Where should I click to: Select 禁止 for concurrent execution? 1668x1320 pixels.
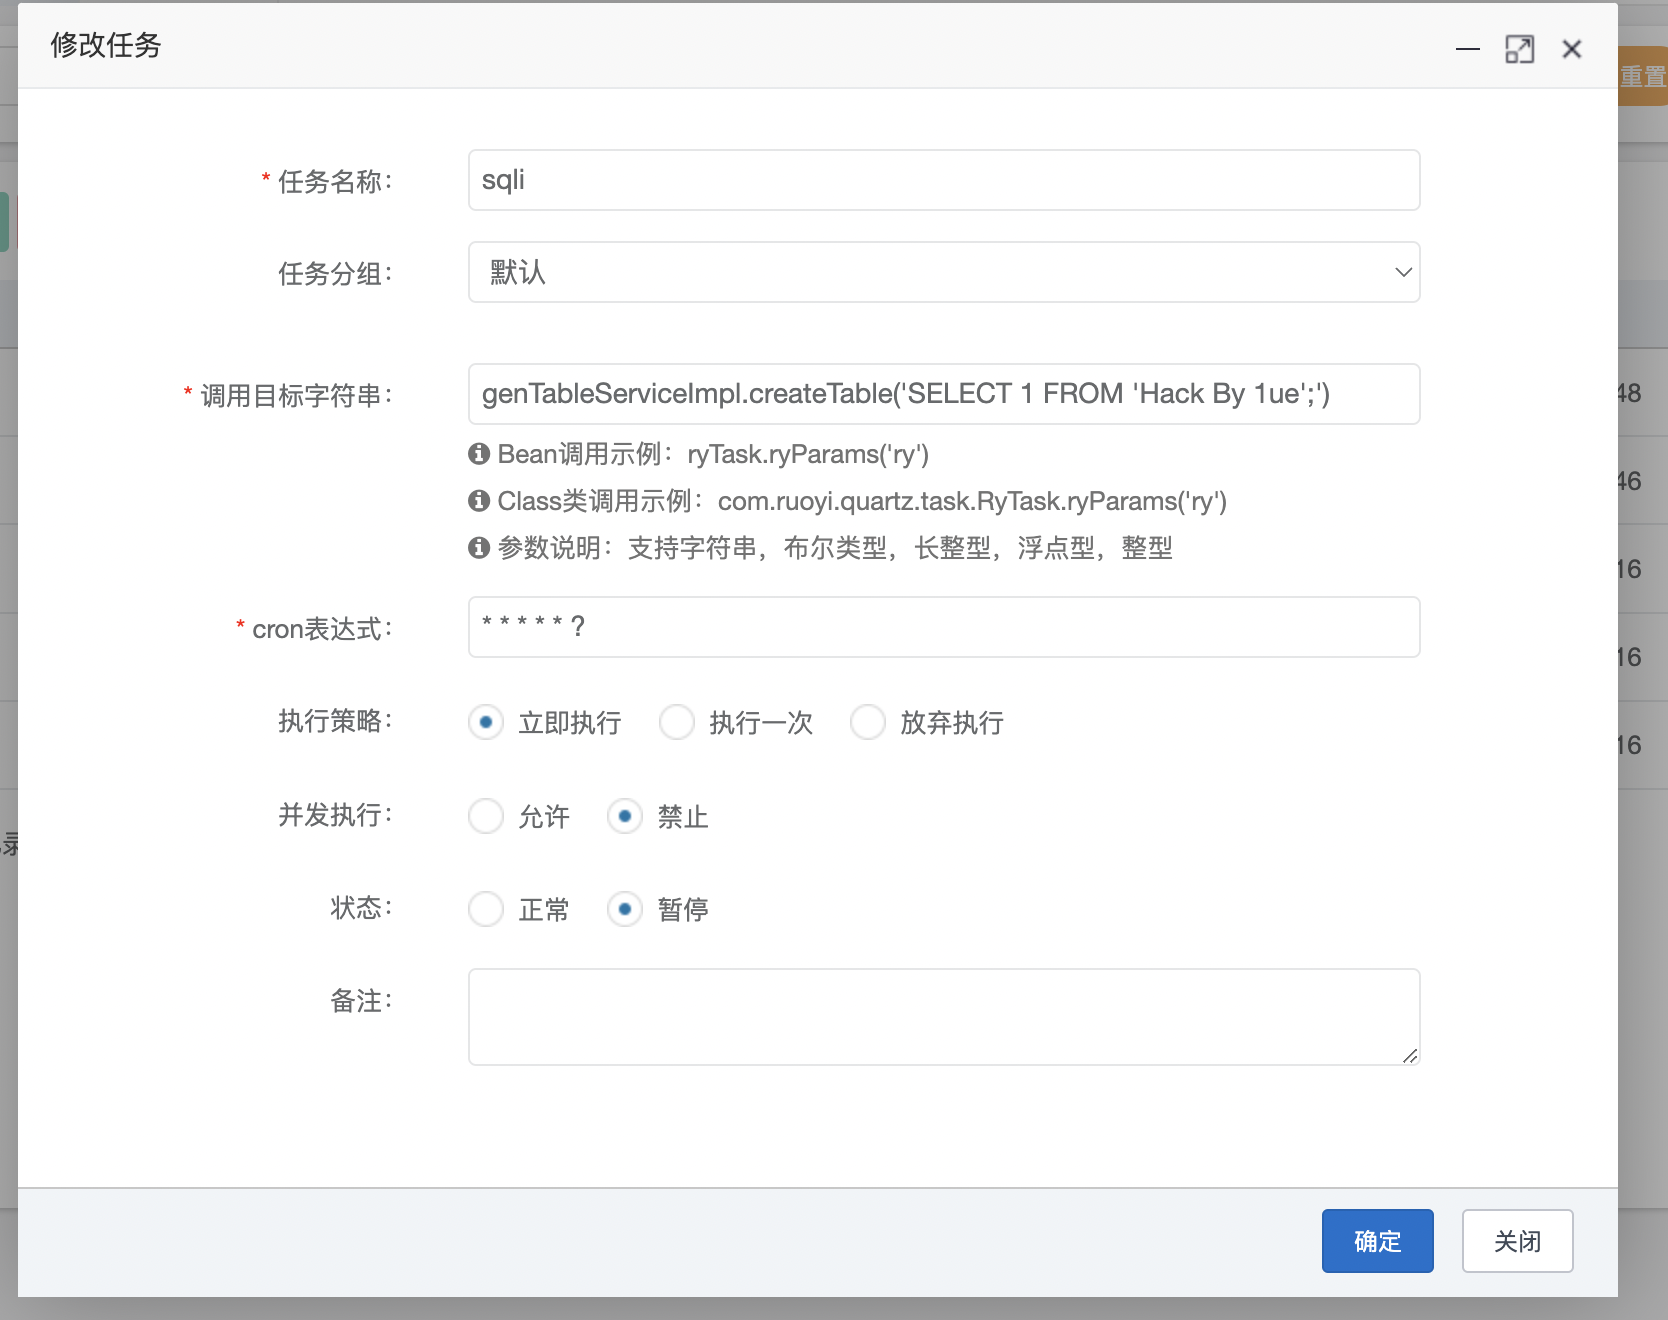click(625, 816)
